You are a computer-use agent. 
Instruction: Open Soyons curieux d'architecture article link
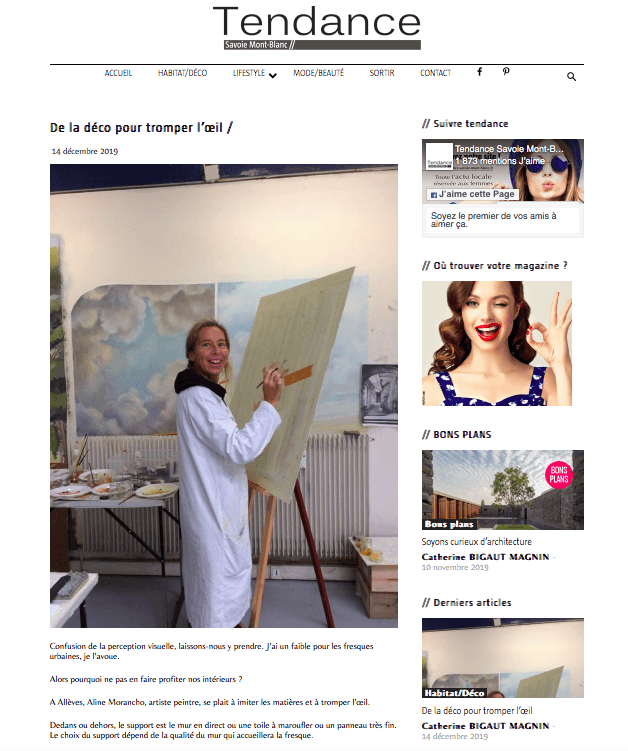(477, 542)
